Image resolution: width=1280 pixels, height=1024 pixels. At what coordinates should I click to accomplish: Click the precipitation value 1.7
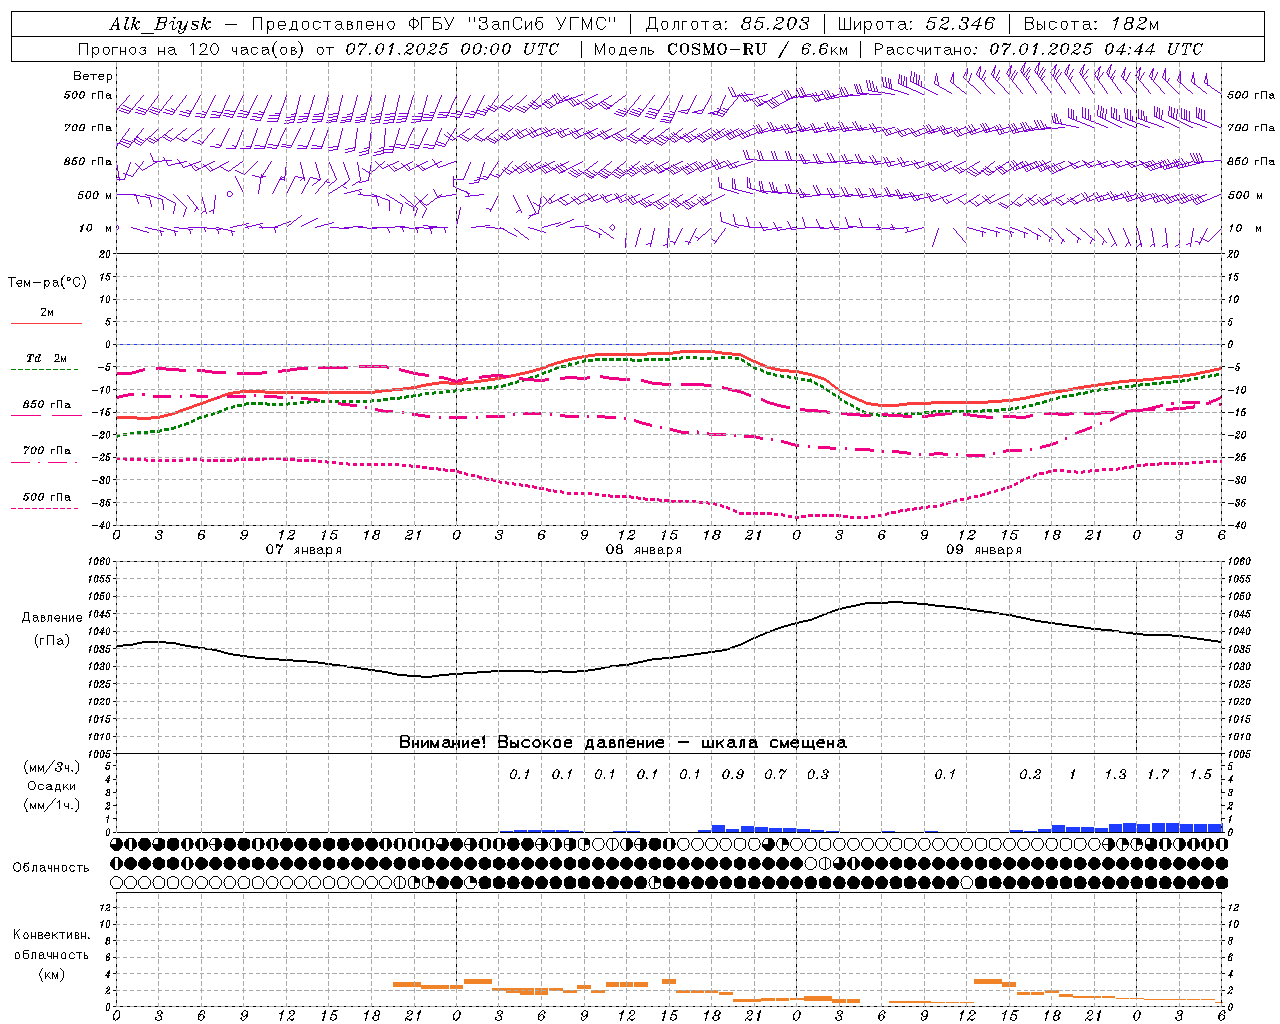pyautogui.click(x=1158, y=774)
